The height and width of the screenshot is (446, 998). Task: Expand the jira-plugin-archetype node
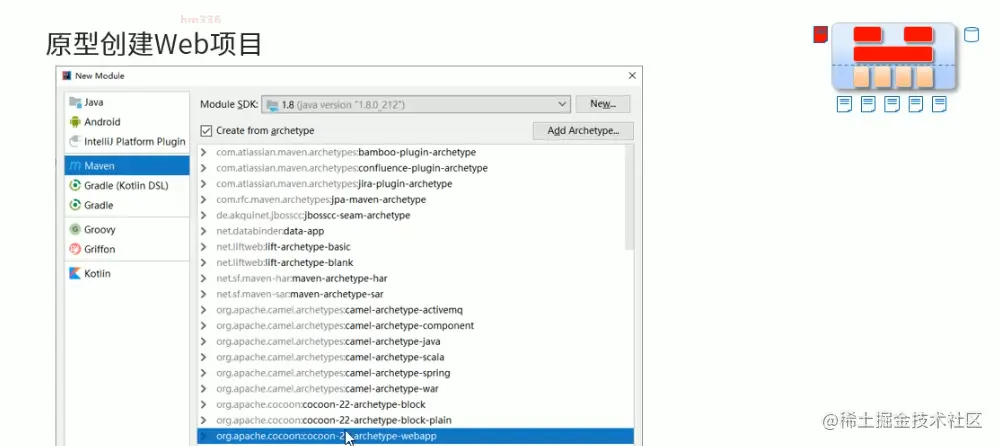coord(203,184)
